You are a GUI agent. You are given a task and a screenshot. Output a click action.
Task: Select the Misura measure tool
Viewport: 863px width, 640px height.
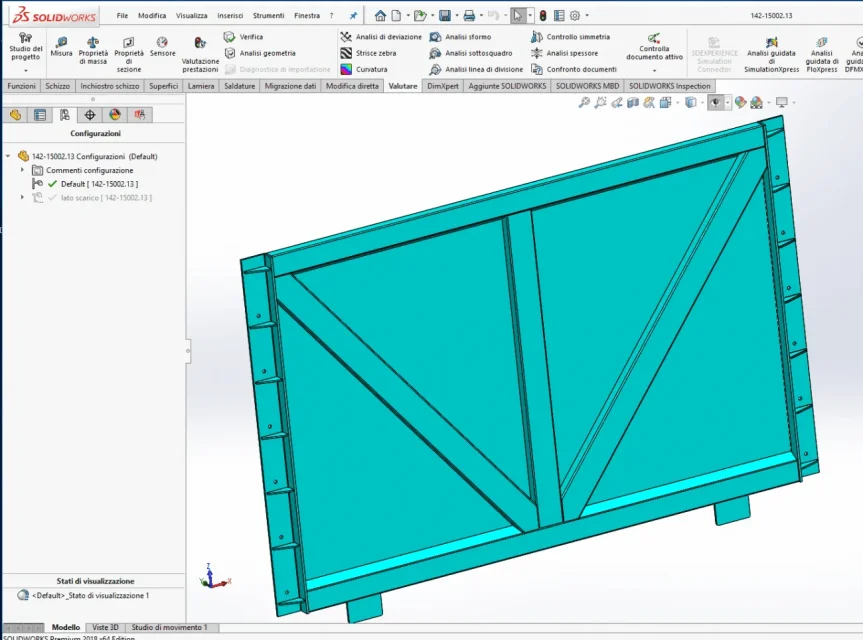tap(61, 47)
